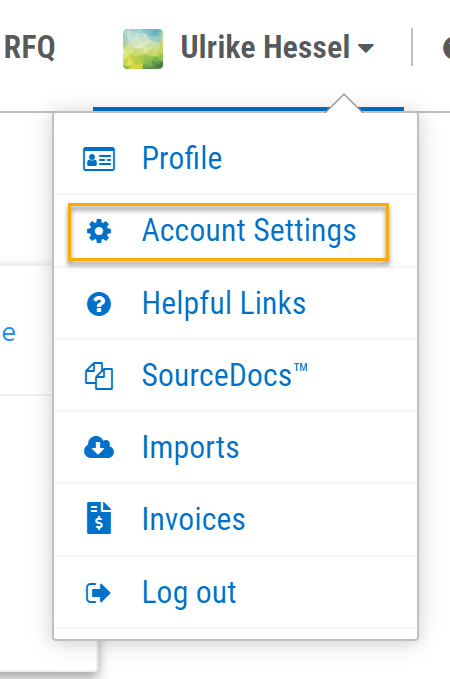Click the Imports cloud download icon
This screenshot has height=679, width=450.
point(99,447)
